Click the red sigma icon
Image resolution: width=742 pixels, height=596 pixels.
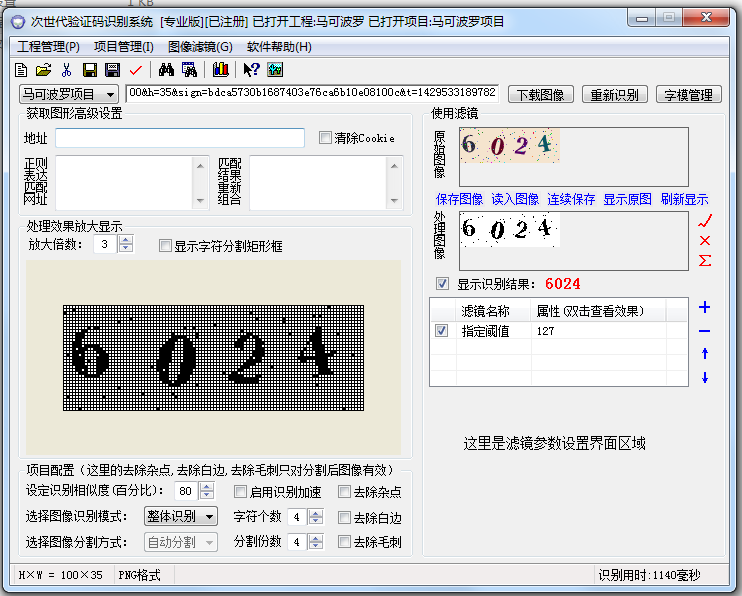tap(705, 262)
